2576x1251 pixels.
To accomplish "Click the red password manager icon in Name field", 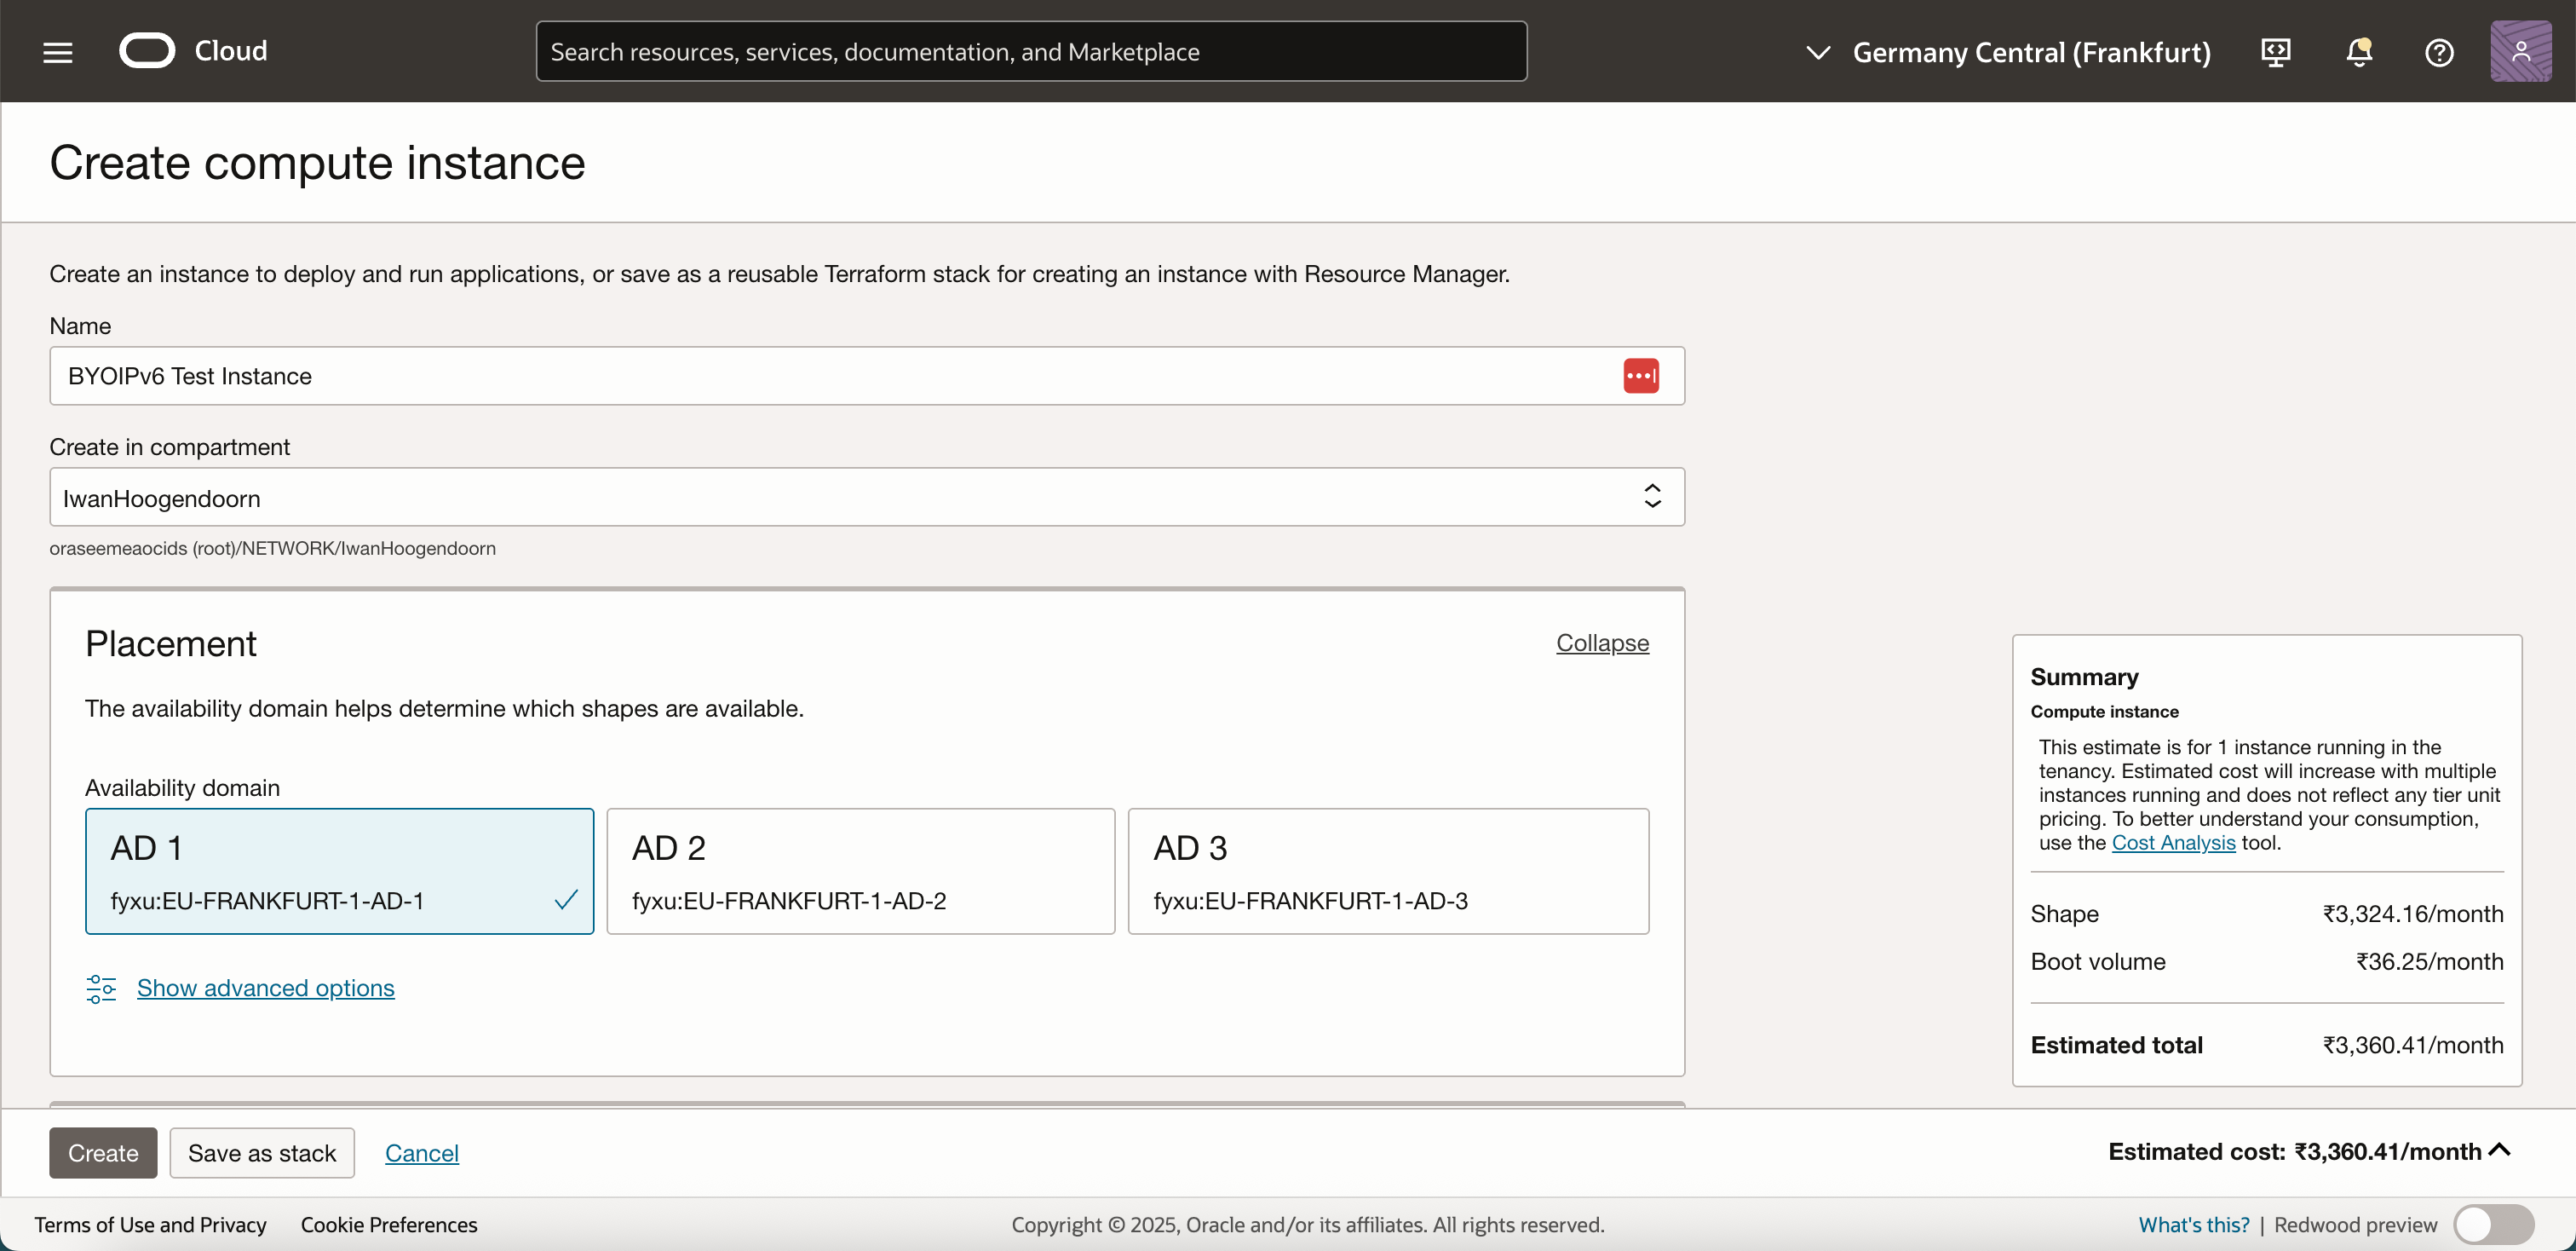I will [x=1640, y=376].
